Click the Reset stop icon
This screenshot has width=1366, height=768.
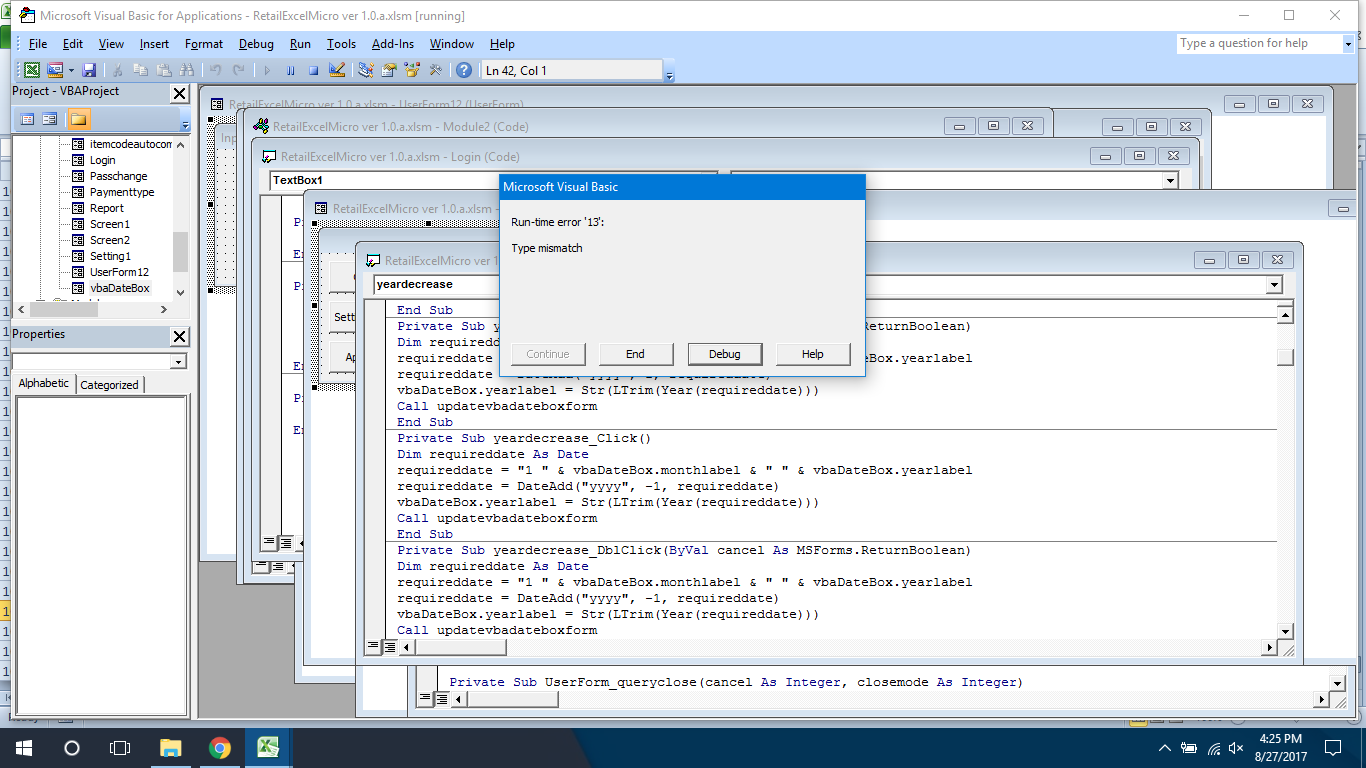[x=313, y=70]
